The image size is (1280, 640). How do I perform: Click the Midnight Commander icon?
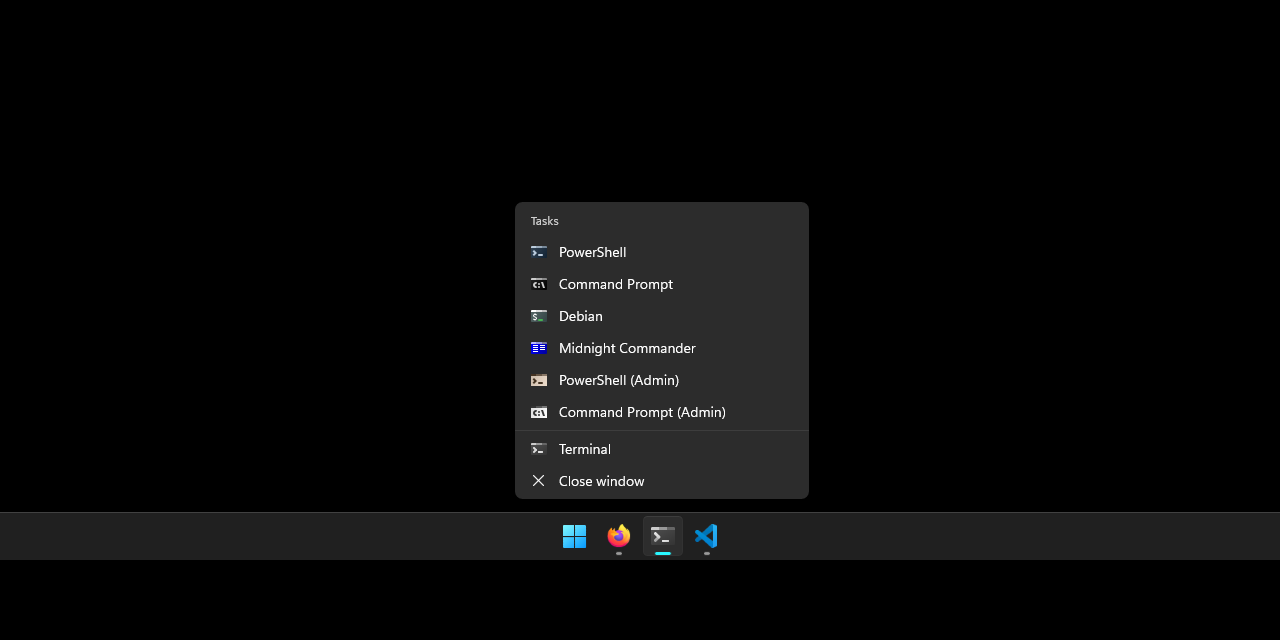pos(539,348)
